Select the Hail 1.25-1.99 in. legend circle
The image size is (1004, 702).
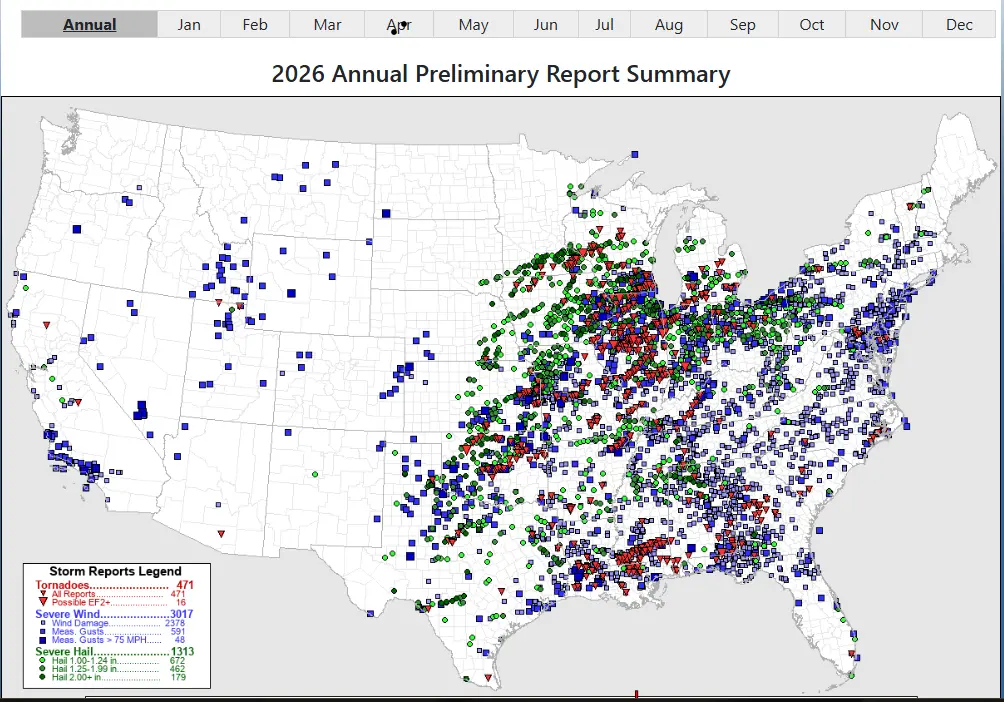click(x=41, y=669)
